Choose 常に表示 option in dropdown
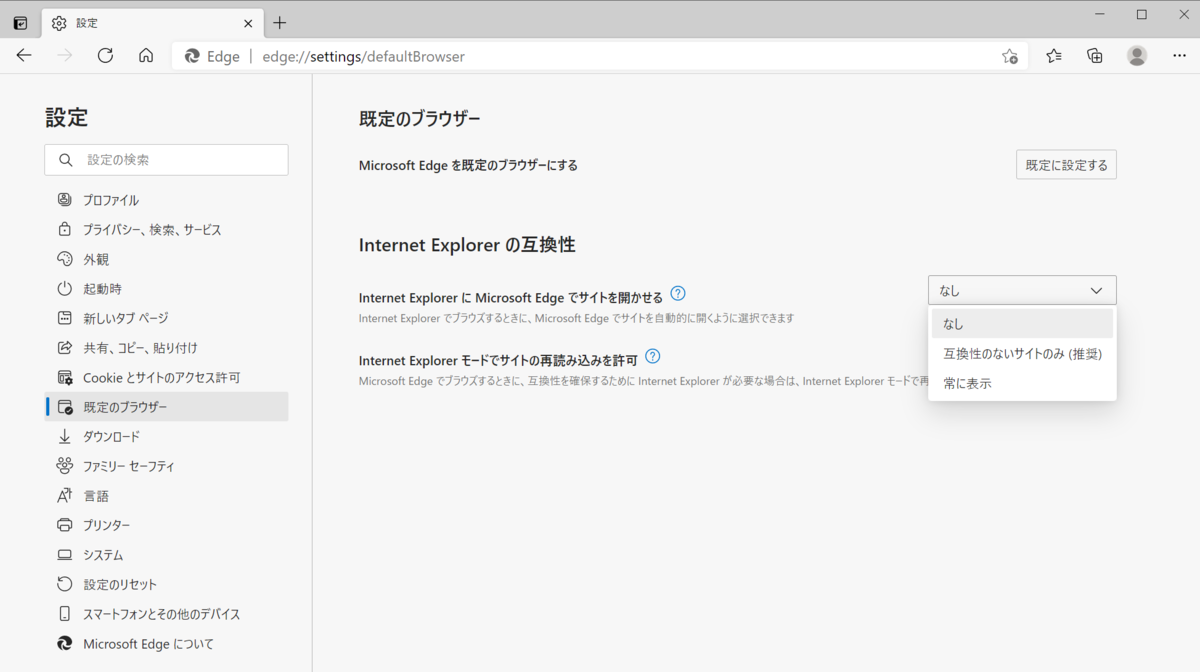Screen dimensions: 1200x672 point(1022,383)
